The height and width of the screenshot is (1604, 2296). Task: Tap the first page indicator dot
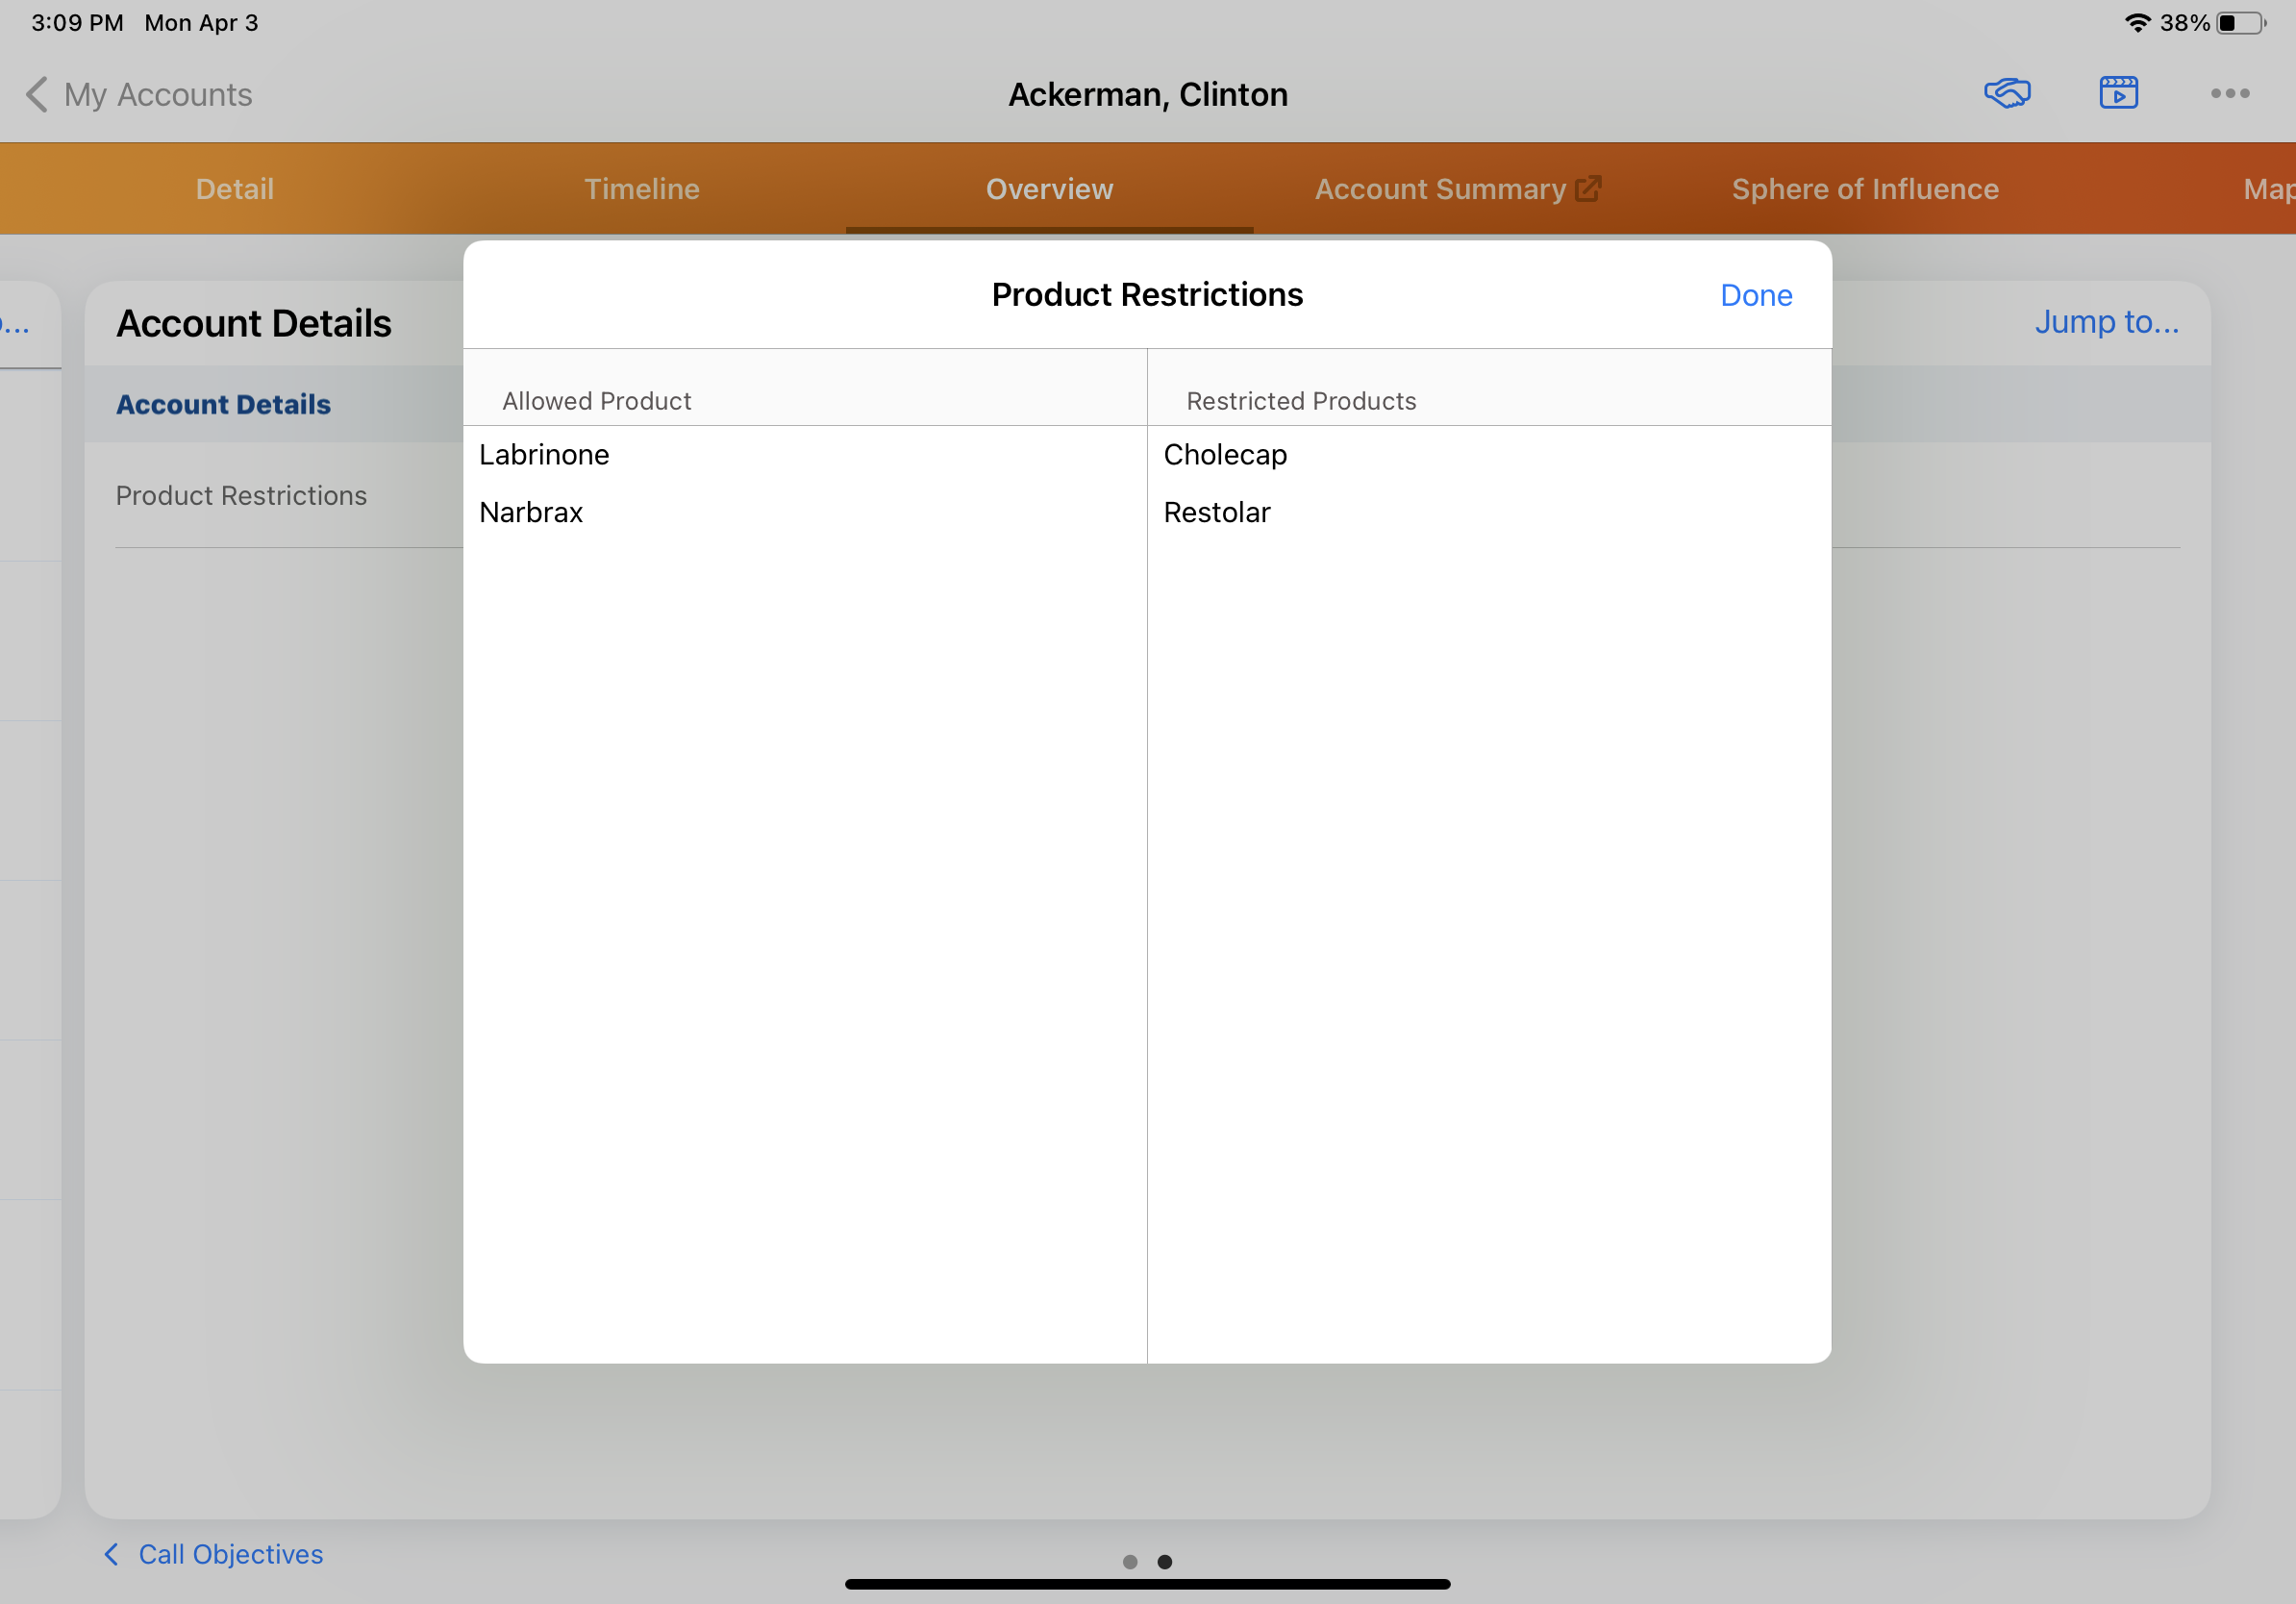click(1130, 1561)
